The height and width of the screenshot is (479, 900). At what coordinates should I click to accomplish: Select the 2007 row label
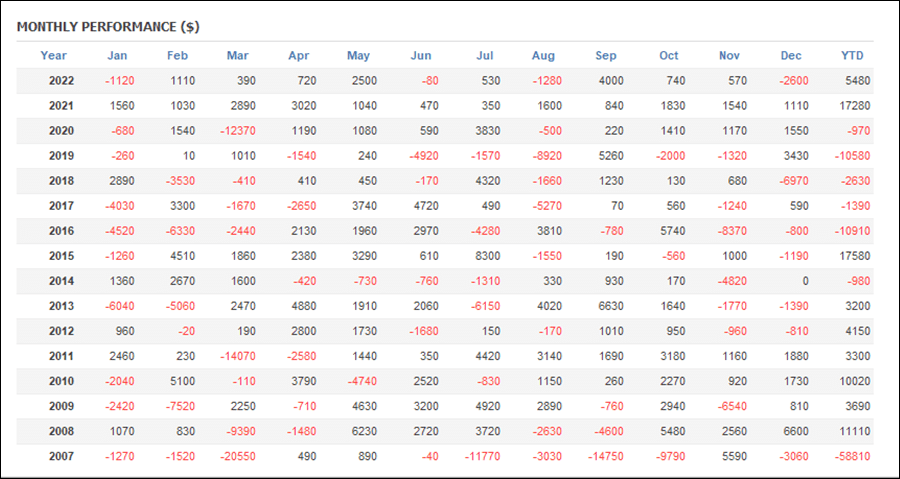61,457
